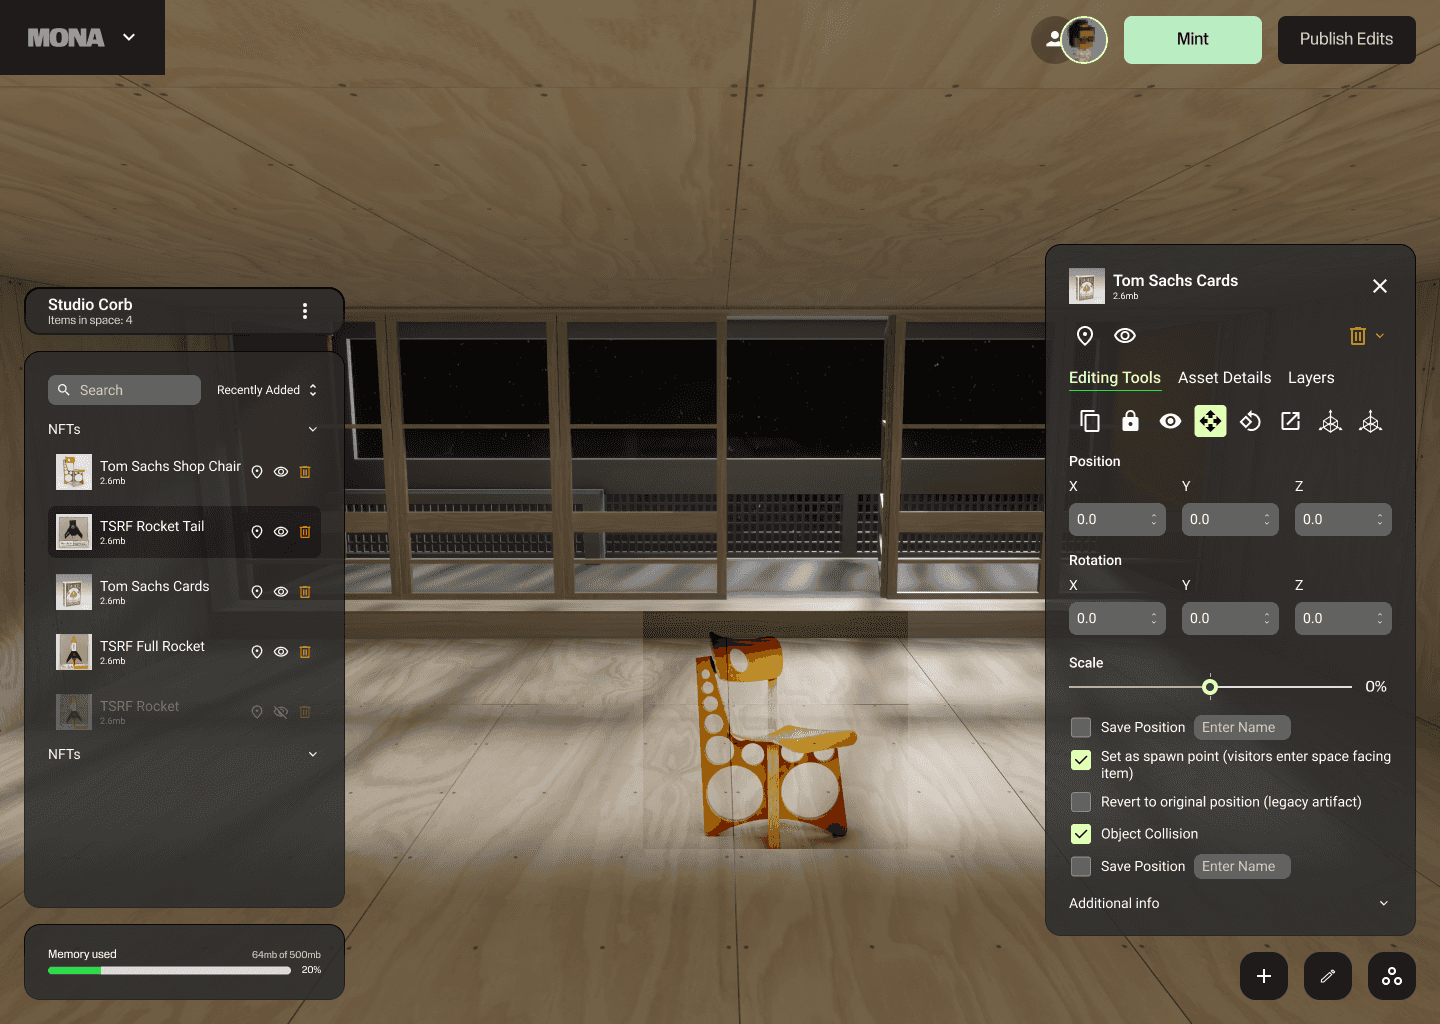This screenshot has width=1440, height=1024.
Task: Click the duplicate icon in Editing Tools
Action: tap(1090, 422)
